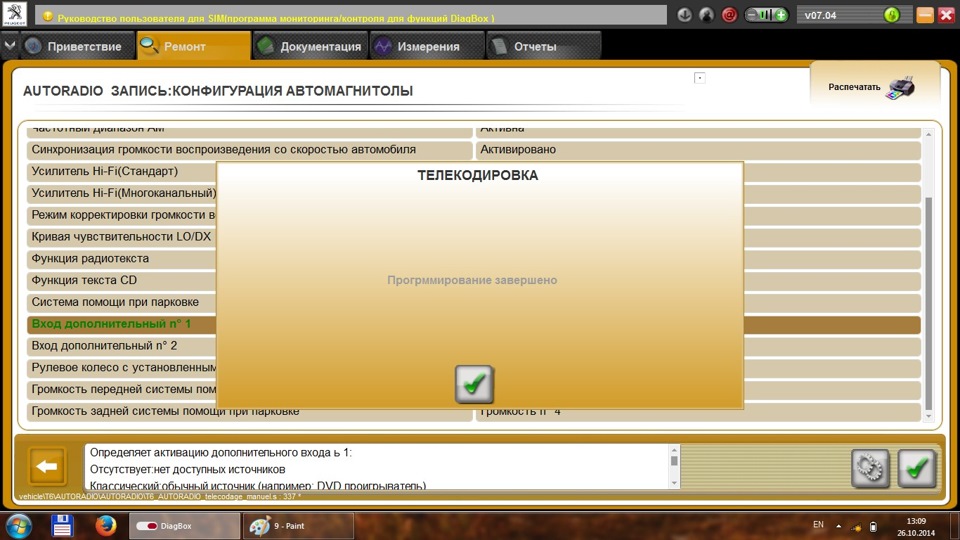Click the gears settings button
Viewport: 960px width, 540px height.
coord(870,468)
